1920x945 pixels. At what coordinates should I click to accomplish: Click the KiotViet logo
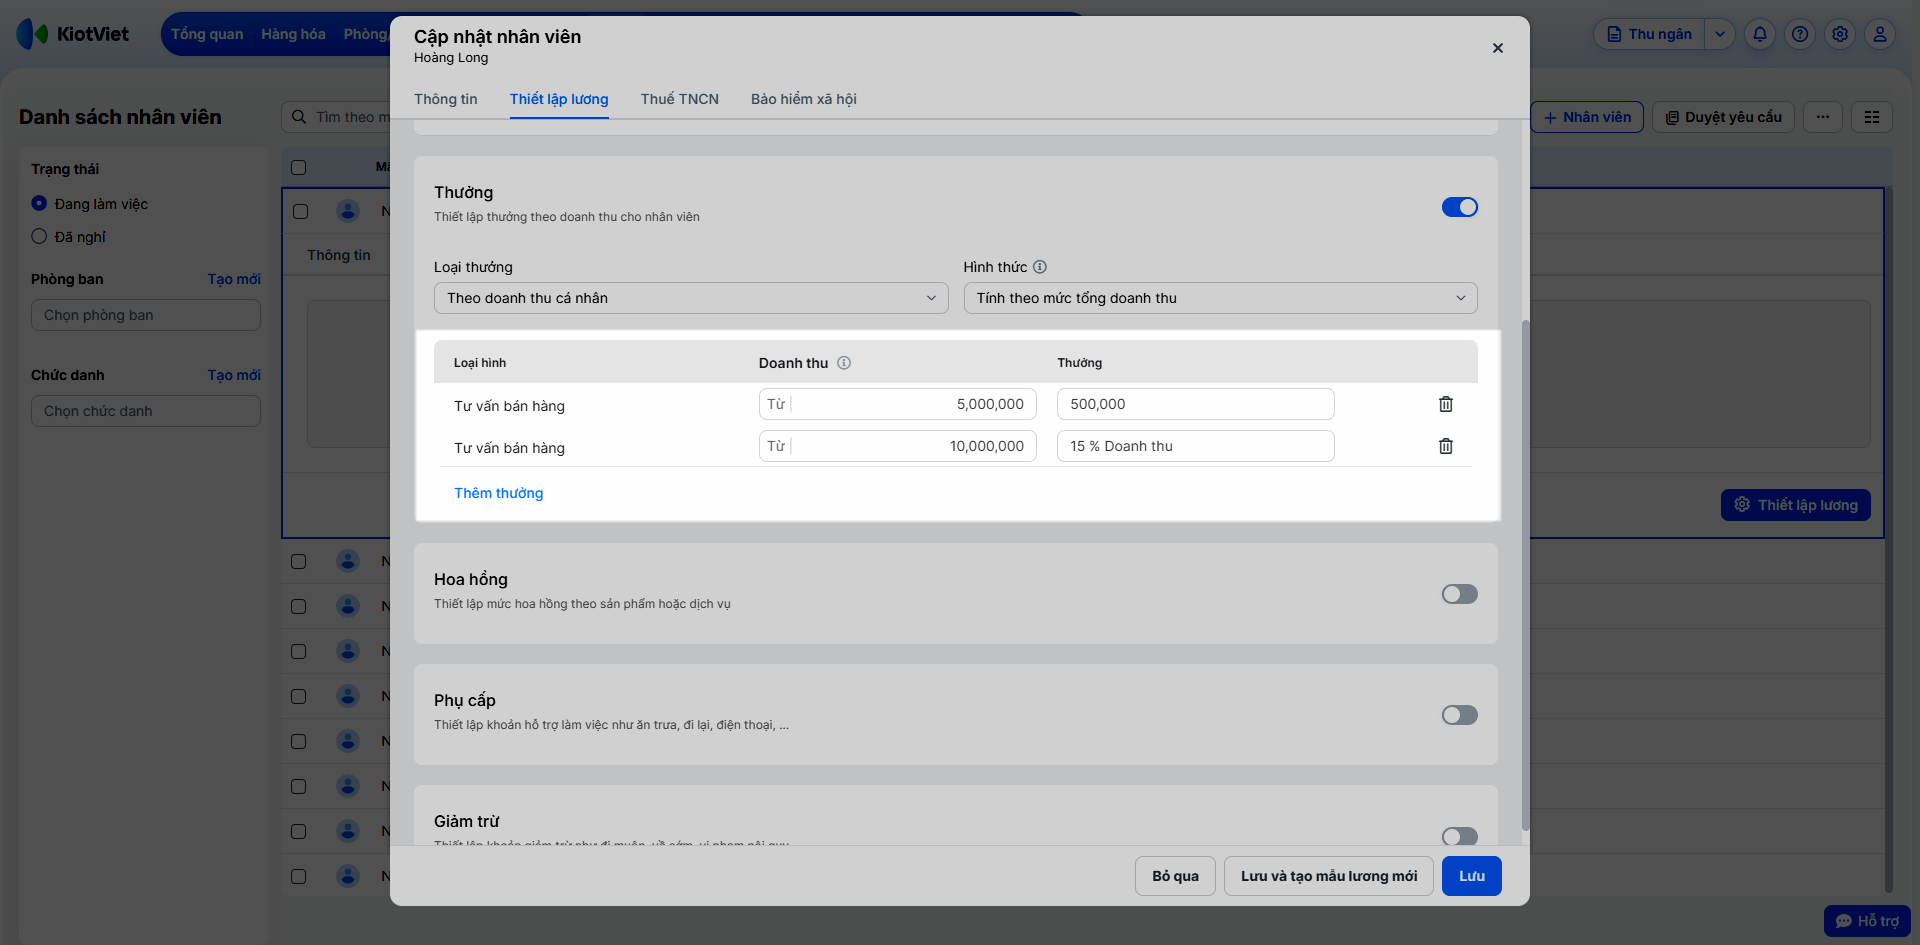click(x=73, y=34)
